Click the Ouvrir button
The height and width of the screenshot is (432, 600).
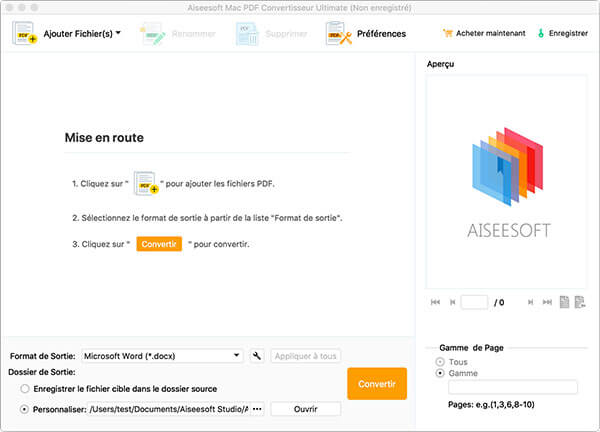click(305, 409)
